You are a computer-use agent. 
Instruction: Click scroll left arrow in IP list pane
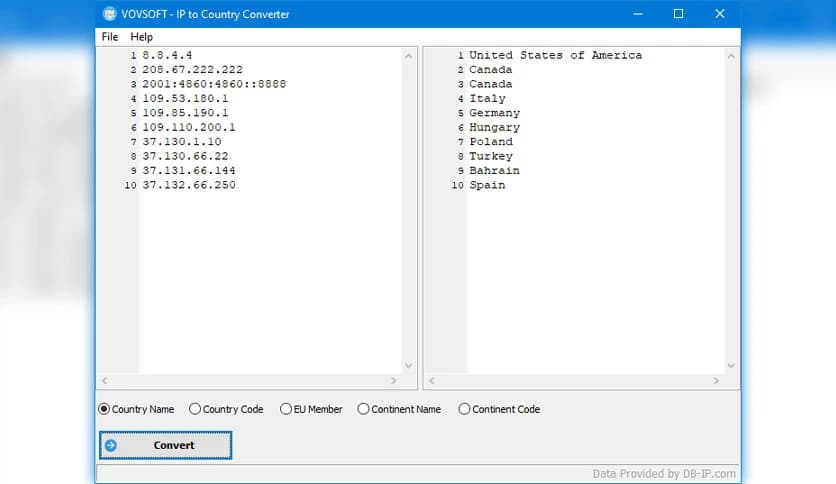104,381
